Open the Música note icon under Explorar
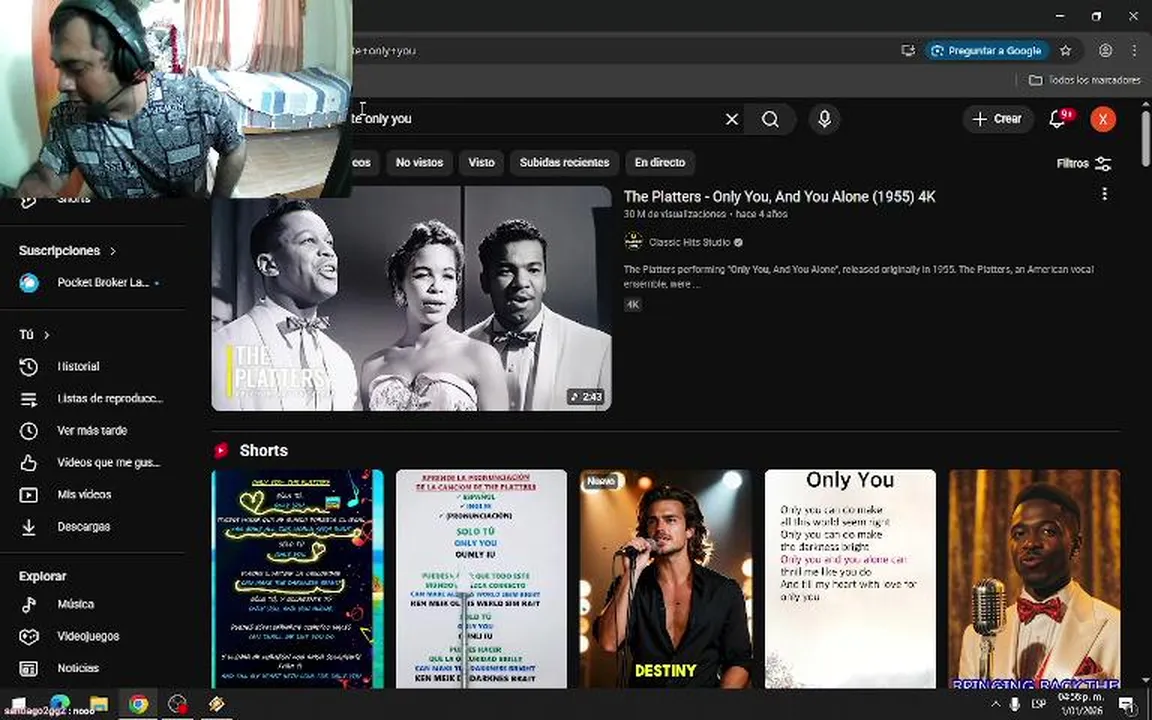 tap(29, 605)
